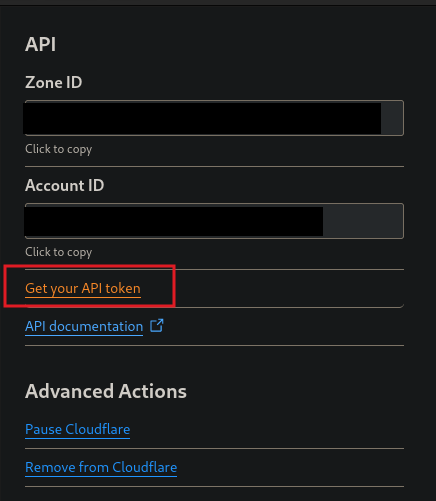Click the Get your API token link
The width and height of the screenshot is (436, 501).
83,288
